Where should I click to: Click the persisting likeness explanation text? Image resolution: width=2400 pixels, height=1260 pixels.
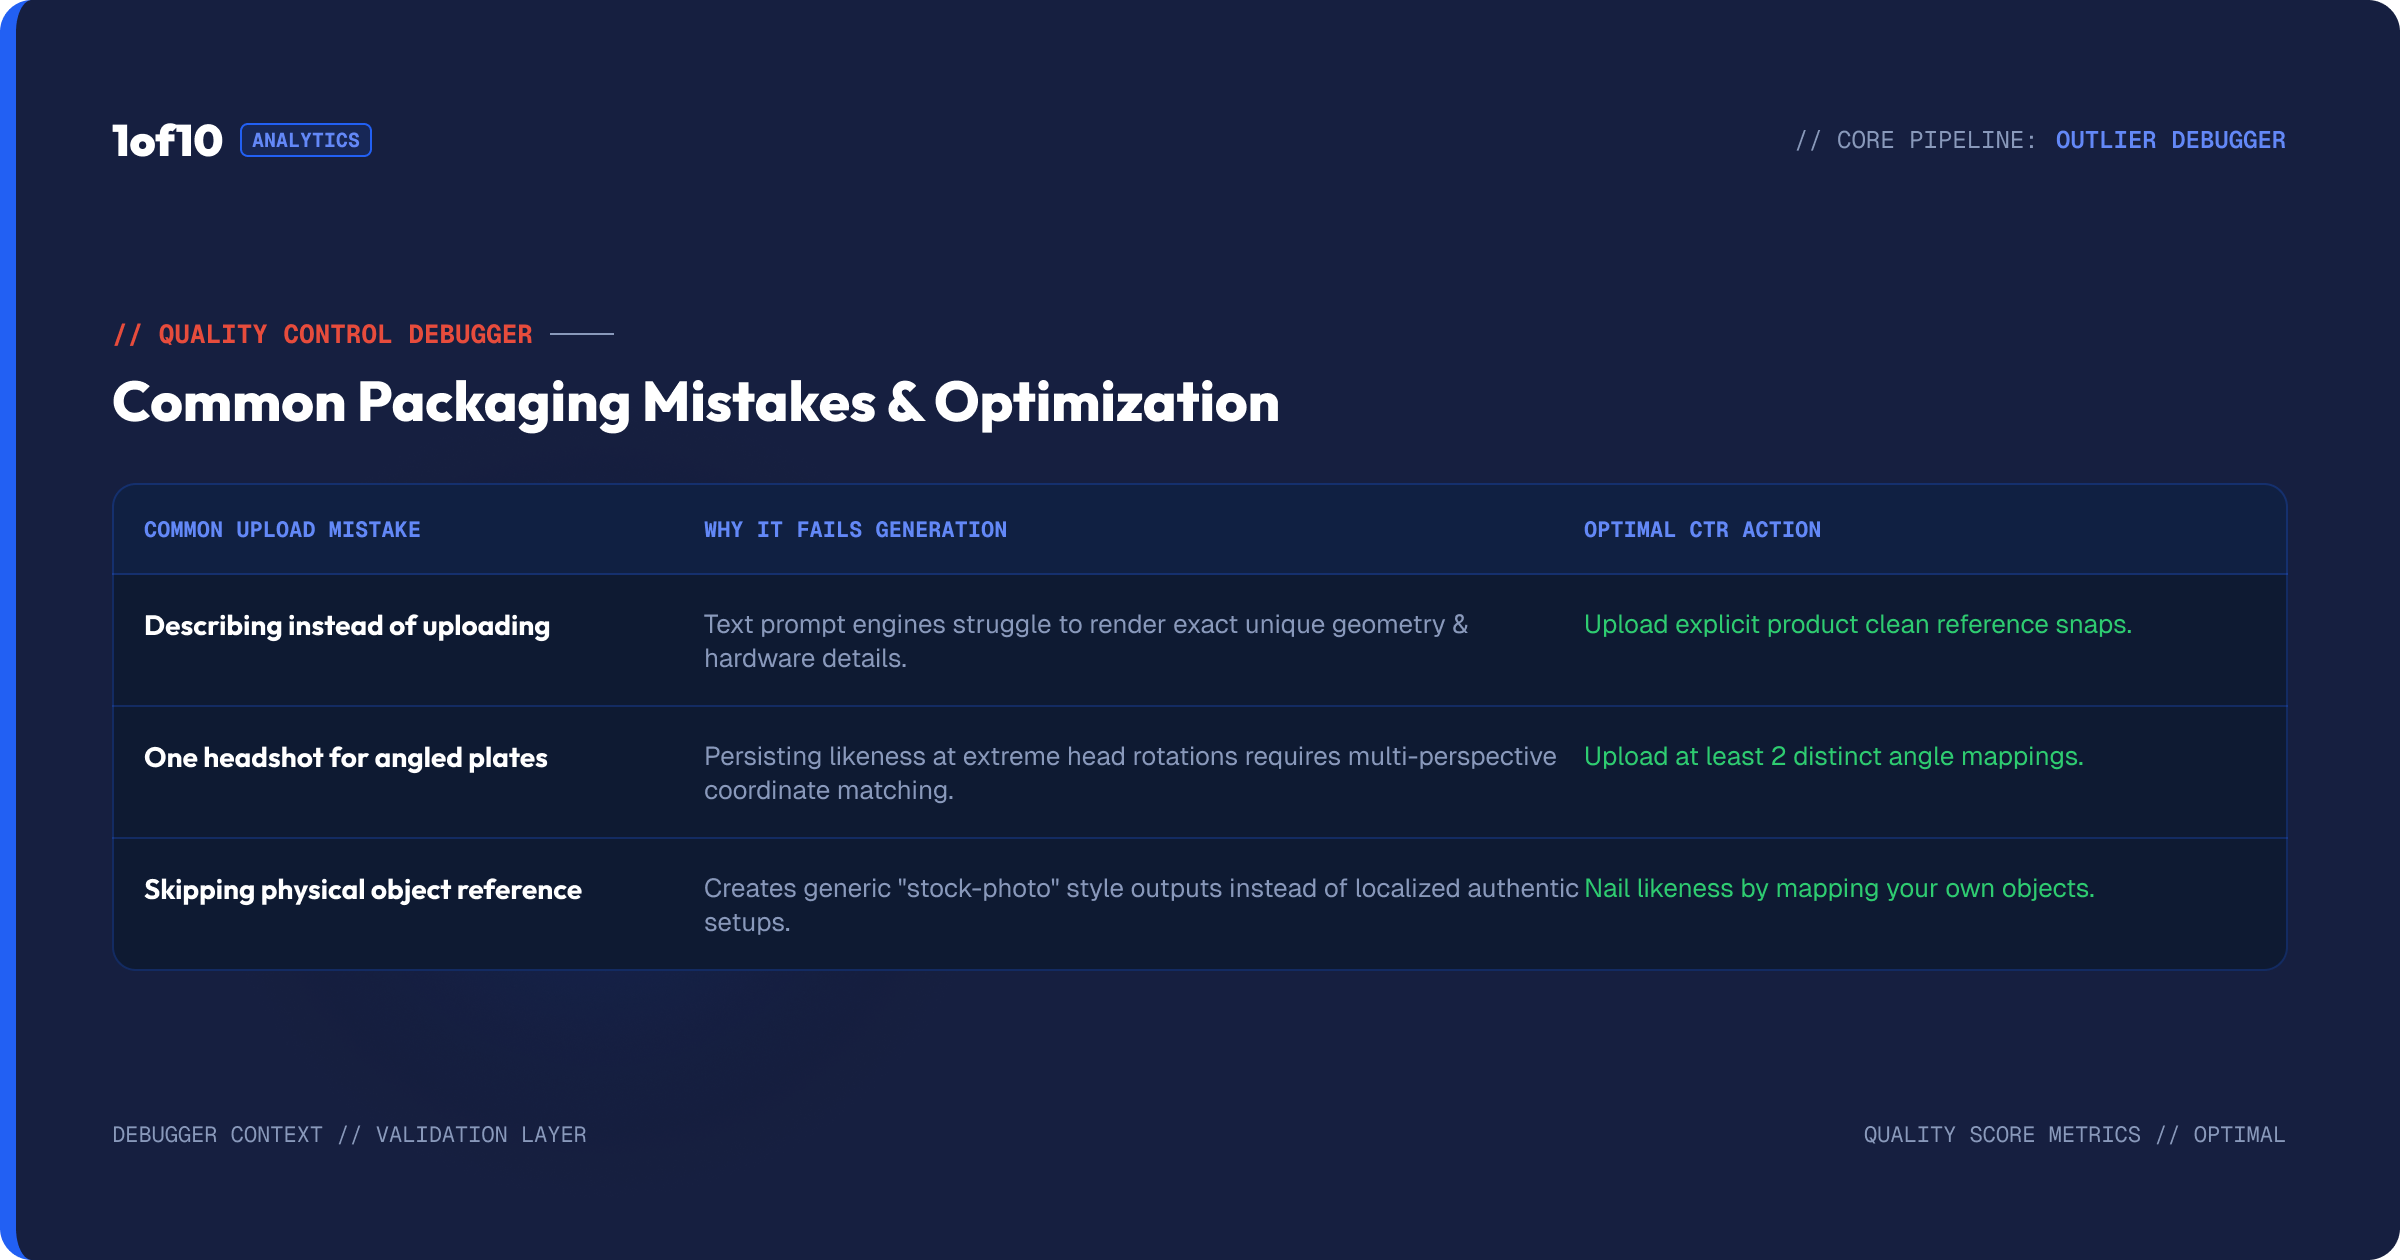tap(1130, 773)
